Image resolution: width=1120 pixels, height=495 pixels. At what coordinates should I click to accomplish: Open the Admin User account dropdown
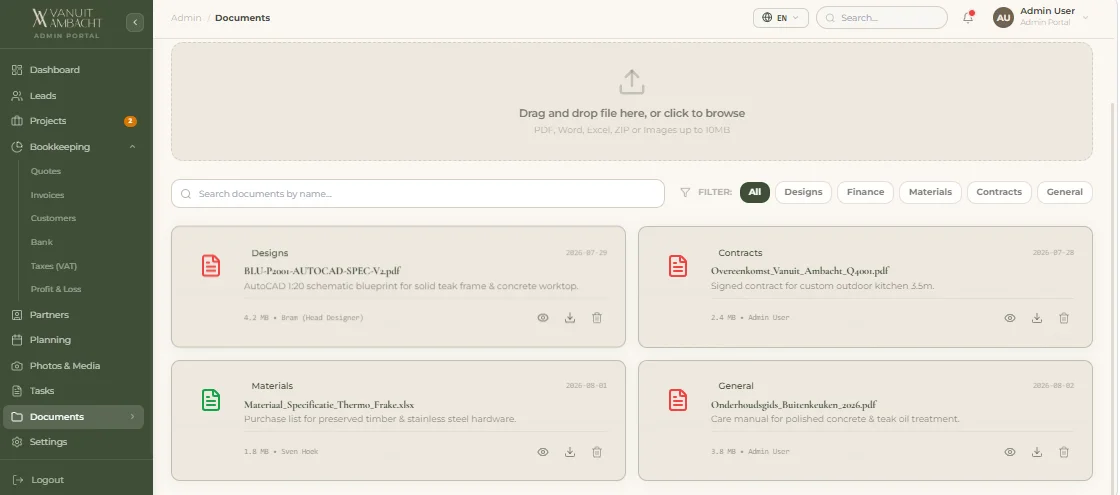1041,17
